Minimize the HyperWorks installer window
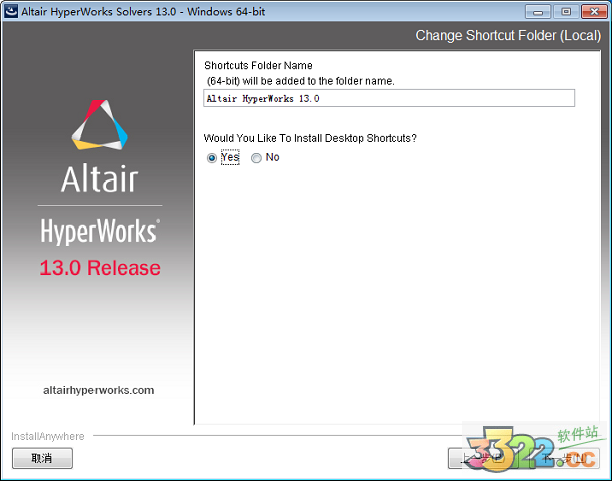This screenshot has height=481, width=612. tap(538, 12)
